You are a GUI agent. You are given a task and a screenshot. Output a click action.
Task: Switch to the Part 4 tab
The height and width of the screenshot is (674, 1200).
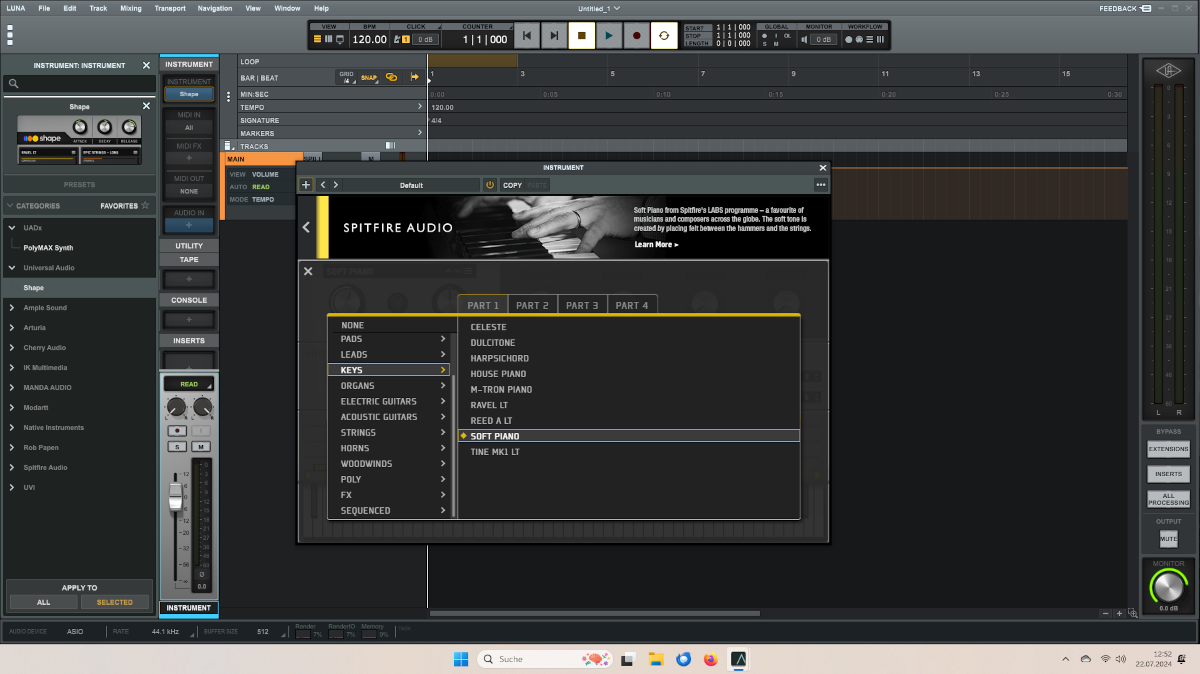click(632, 305)
